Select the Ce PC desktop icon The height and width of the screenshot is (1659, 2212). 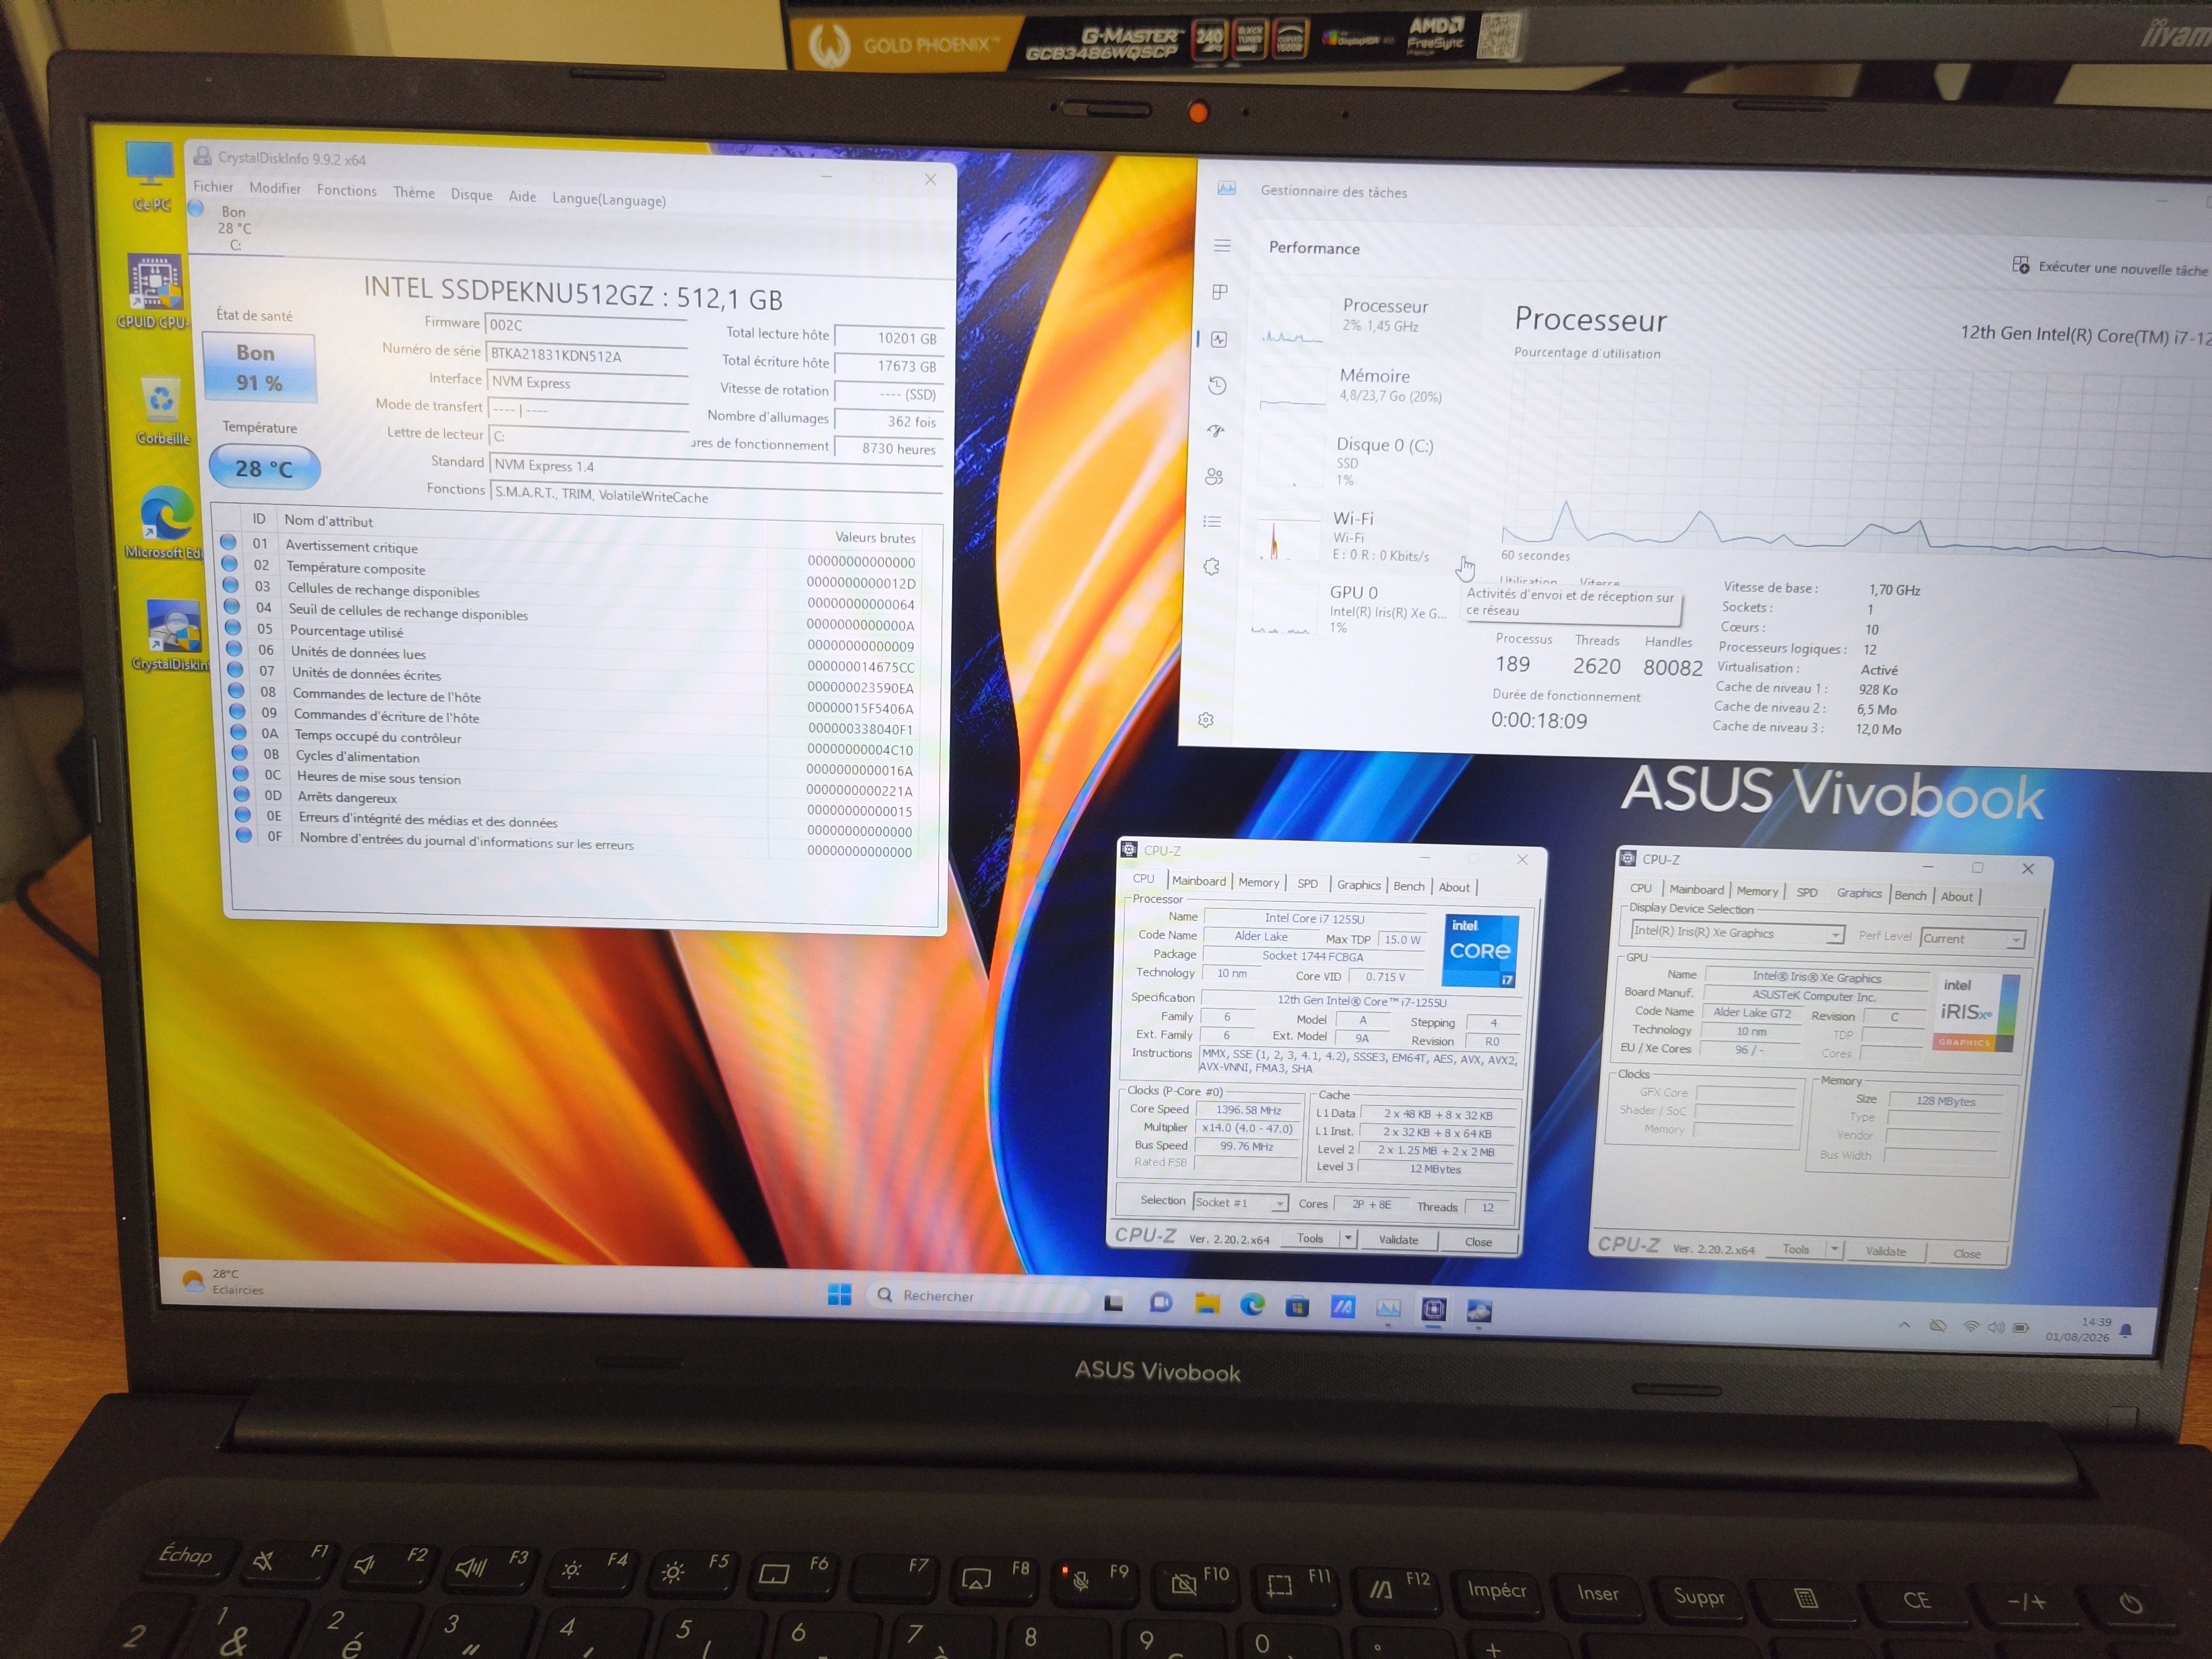click(151, 177)
